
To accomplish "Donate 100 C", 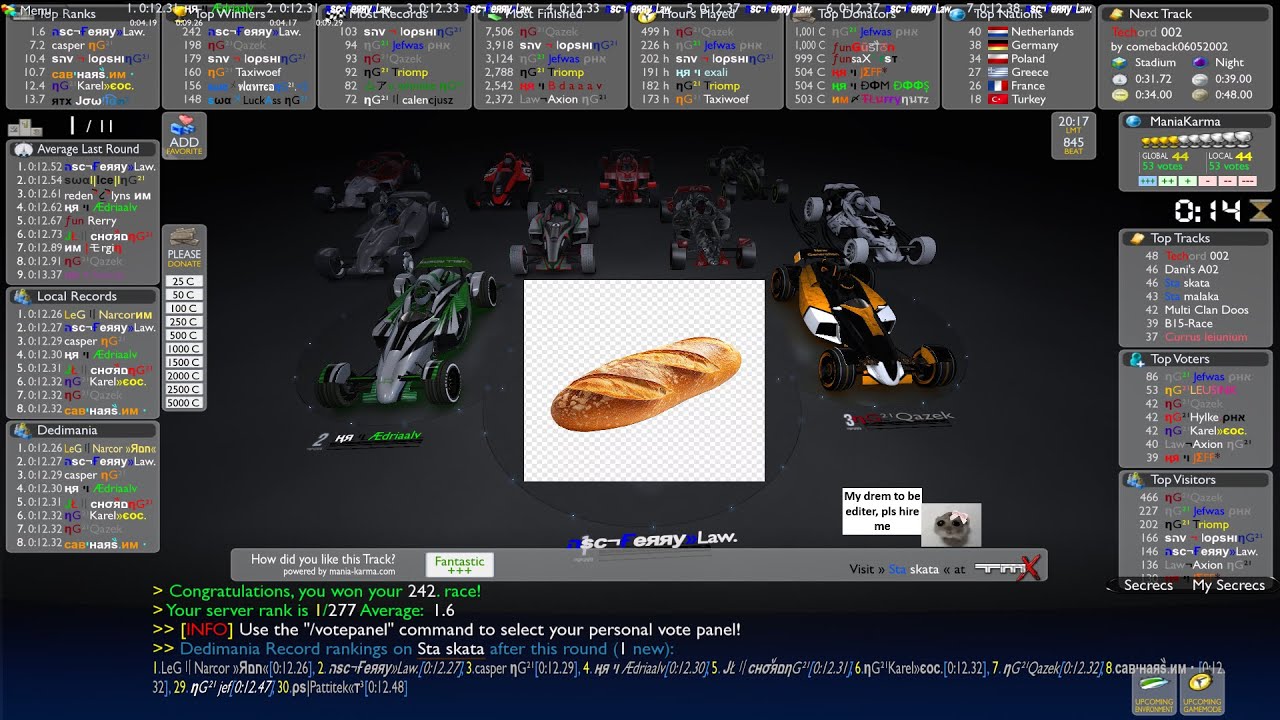I will pos(184,309).
